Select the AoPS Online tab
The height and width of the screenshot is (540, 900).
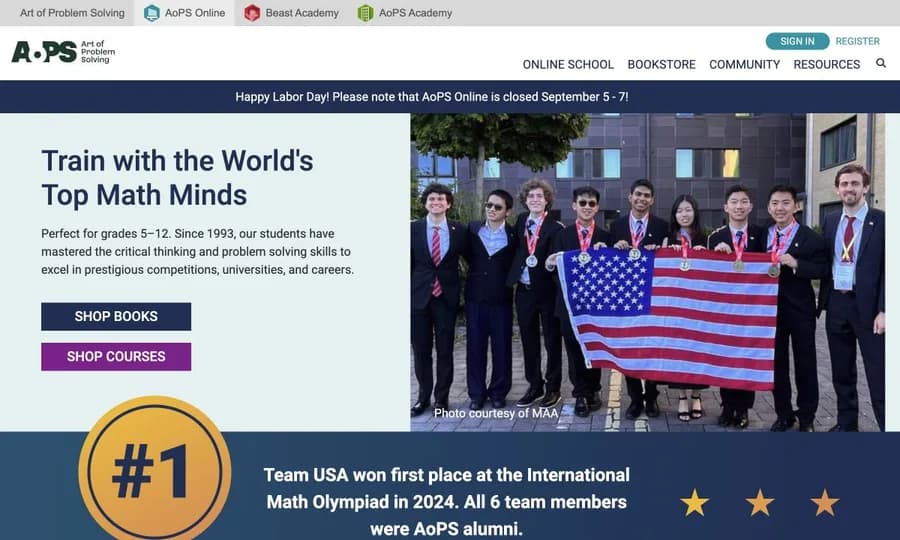(185, 13)
